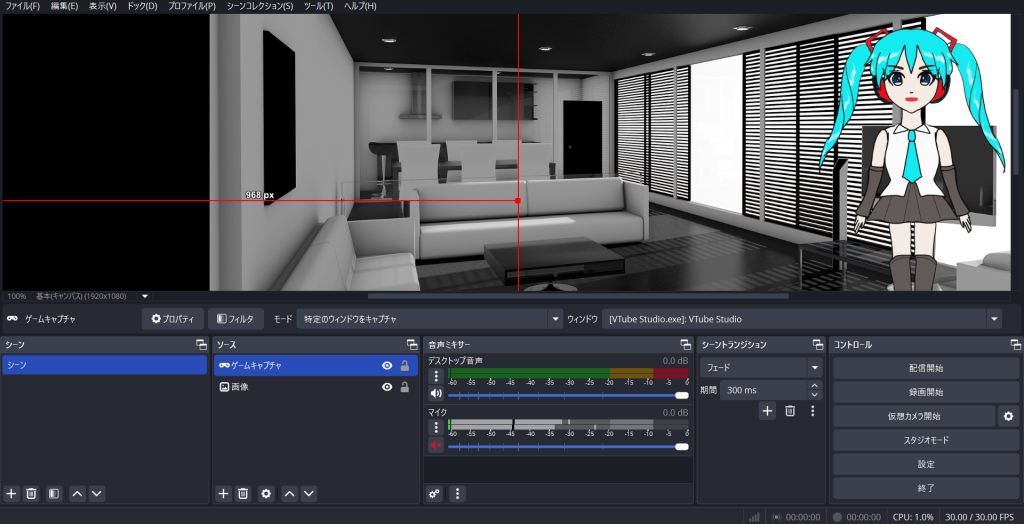Viewport: 1024px width, 524px height.
Task: Remove selected source with trash icon
Action: coord(243,494)
